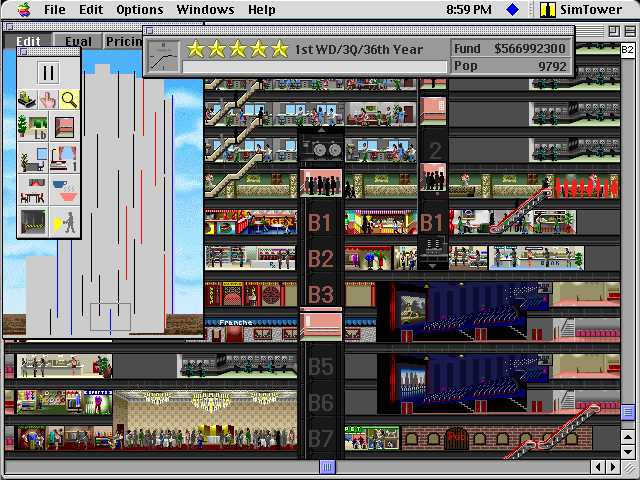This screenshot has height=480, width=640.
Task: Click the red stressed crowd in the lobby
Action: pyautogui.click(x=587, y=188)
